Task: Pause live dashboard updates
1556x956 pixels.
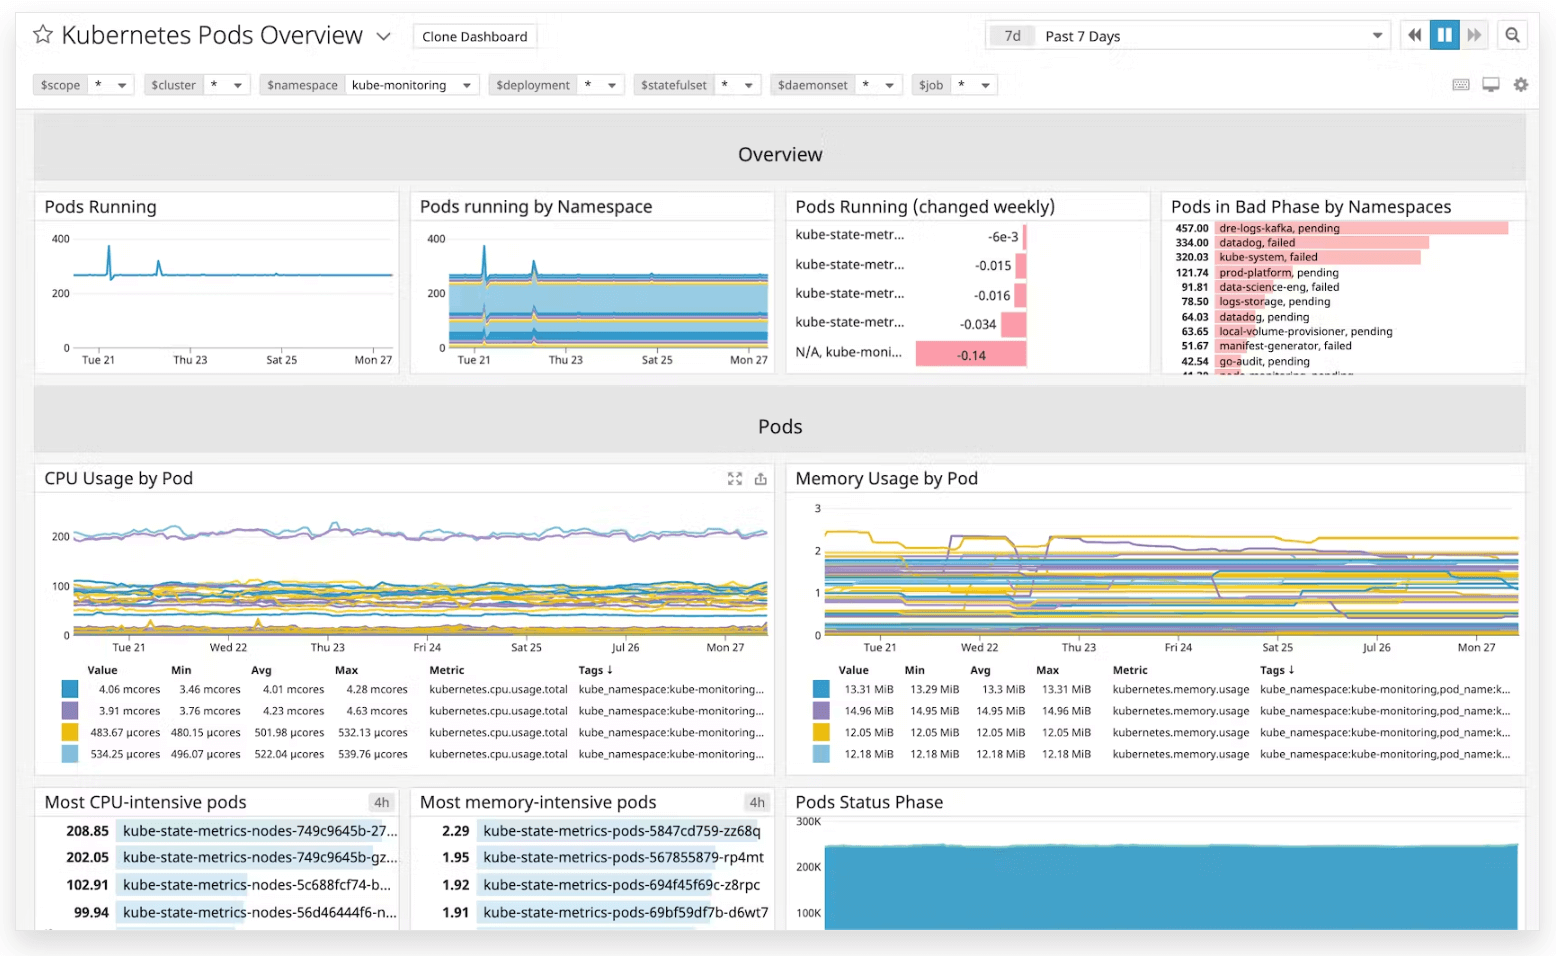Action: tap(1444, 36)
